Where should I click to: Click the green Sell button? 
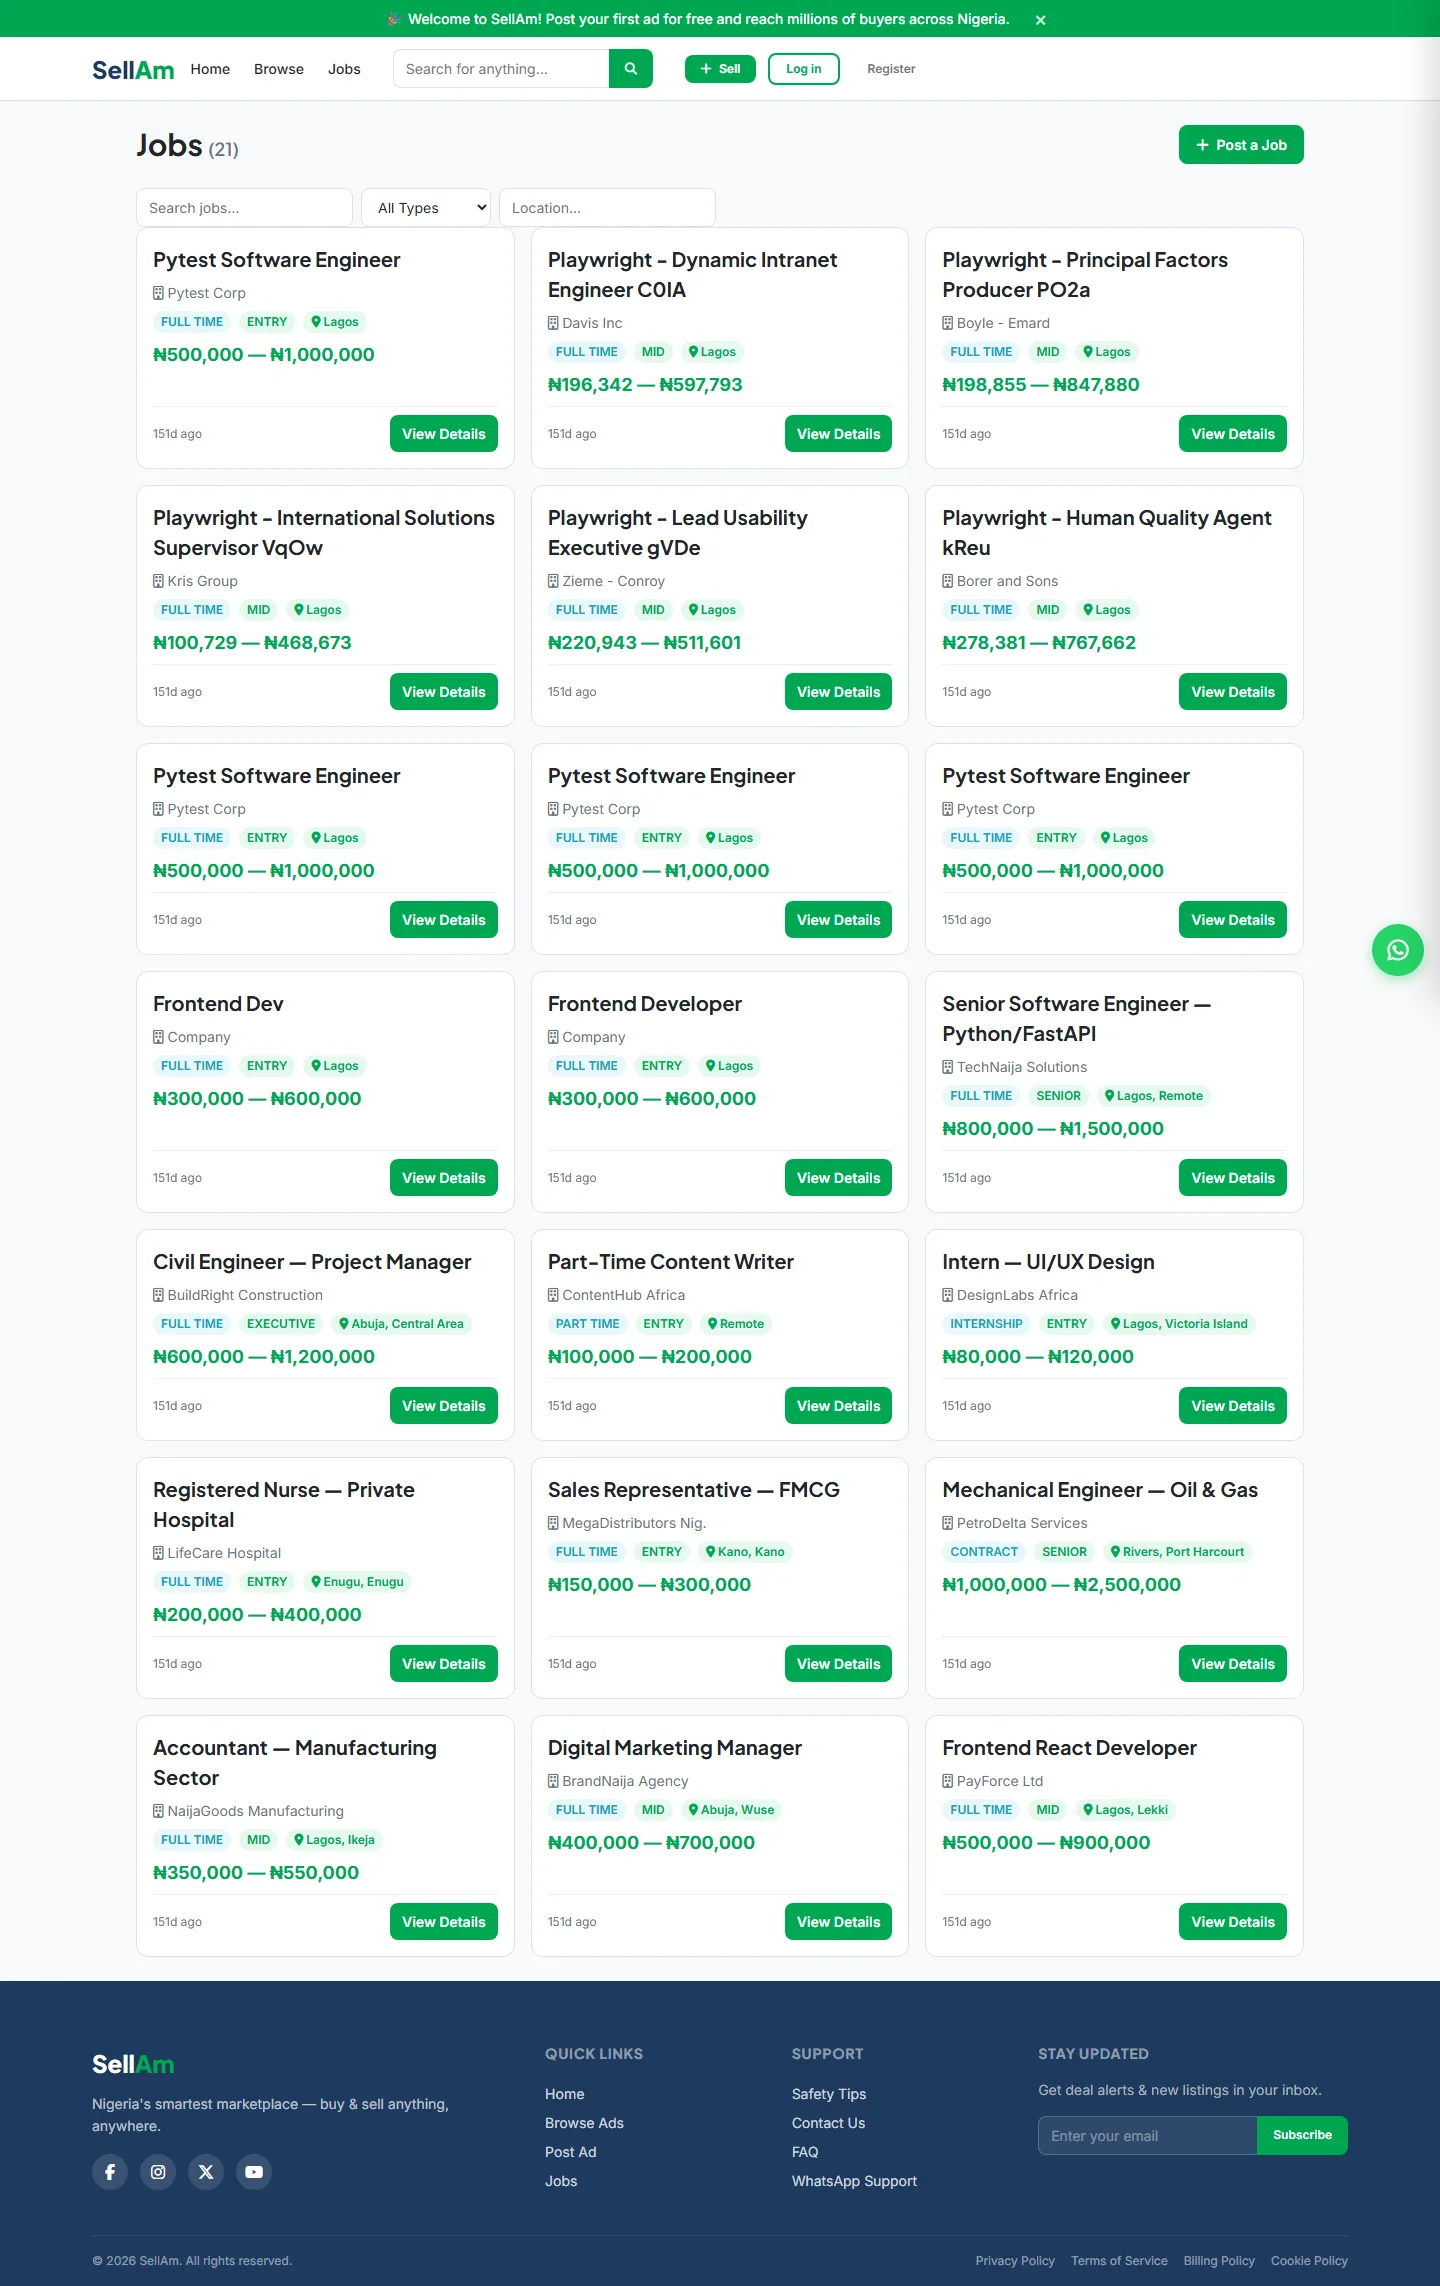point(720,69)
